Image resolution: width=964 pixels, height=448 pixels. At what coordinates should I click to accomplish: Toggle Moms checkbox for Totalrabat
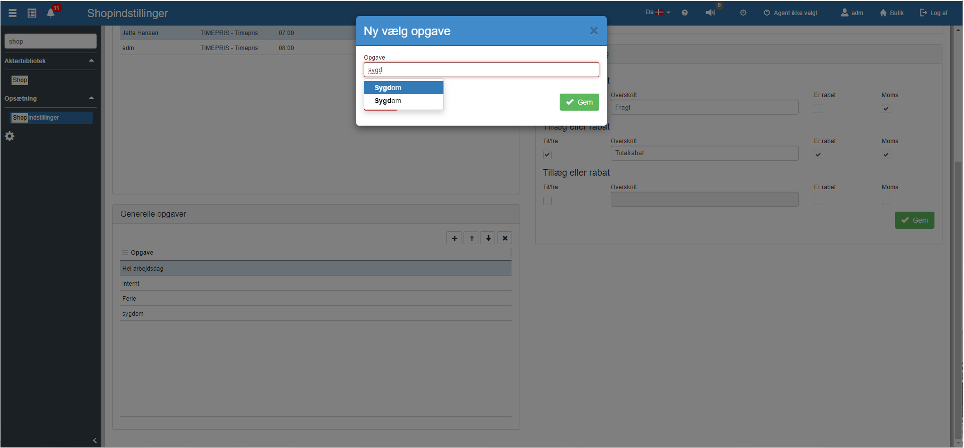tap(886, 155)
